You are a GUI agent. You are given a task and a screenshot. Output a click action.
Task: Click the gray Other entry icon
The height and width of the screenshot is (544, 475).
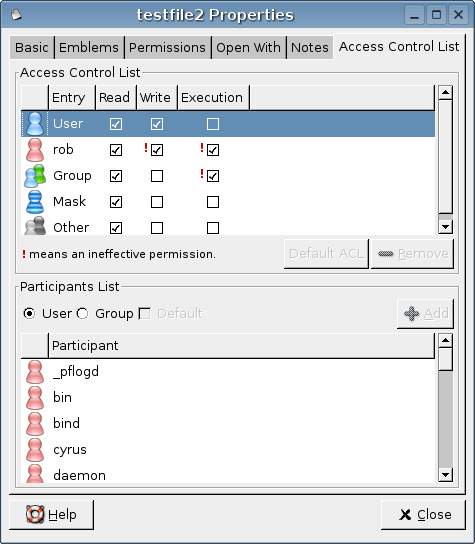pos(35,226)
